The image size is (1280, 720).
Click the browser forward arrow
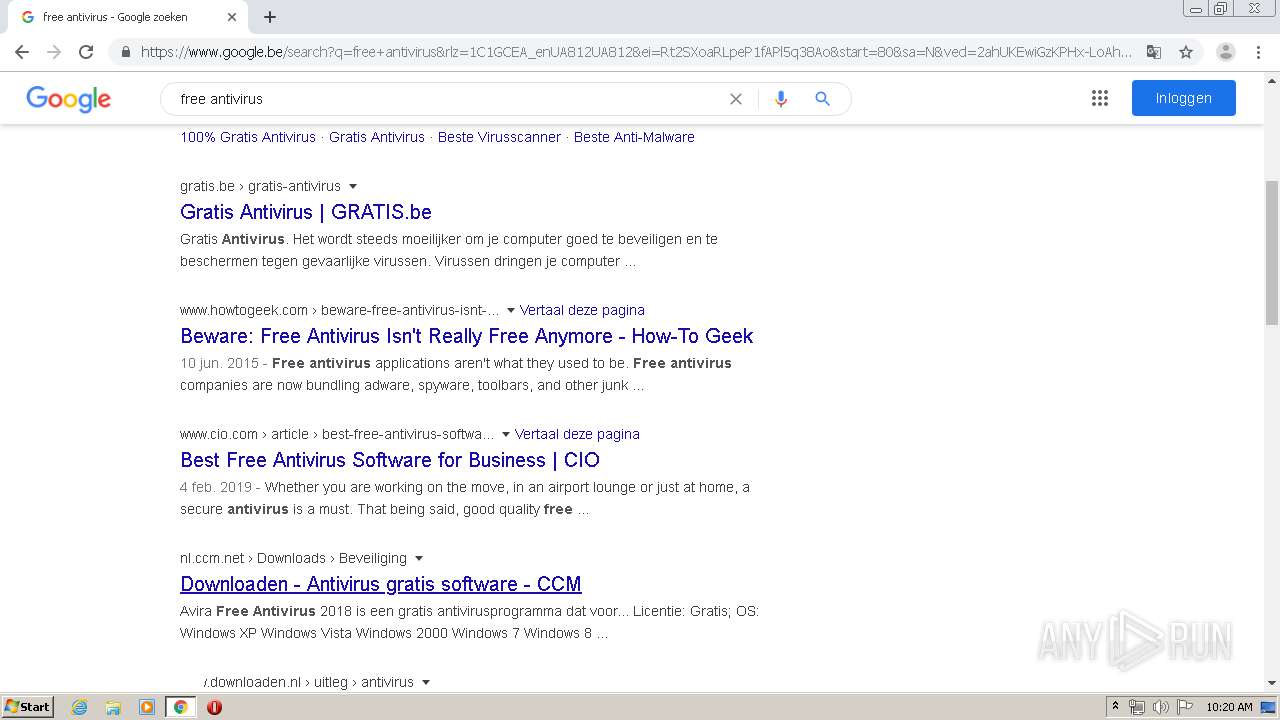click(54, 52)
